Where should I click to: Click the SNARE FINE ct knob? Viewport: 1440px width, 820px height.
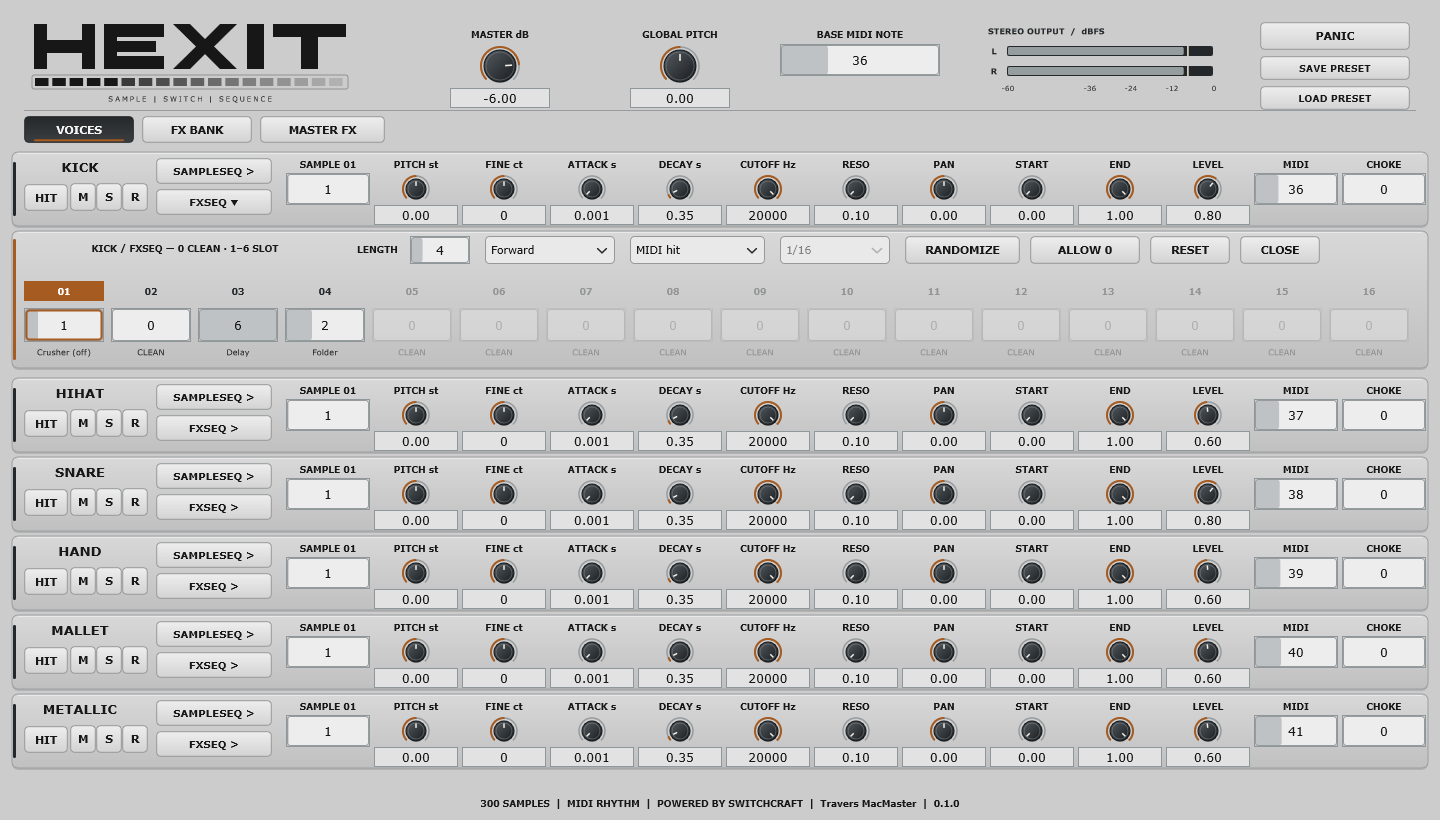(504, 494)
